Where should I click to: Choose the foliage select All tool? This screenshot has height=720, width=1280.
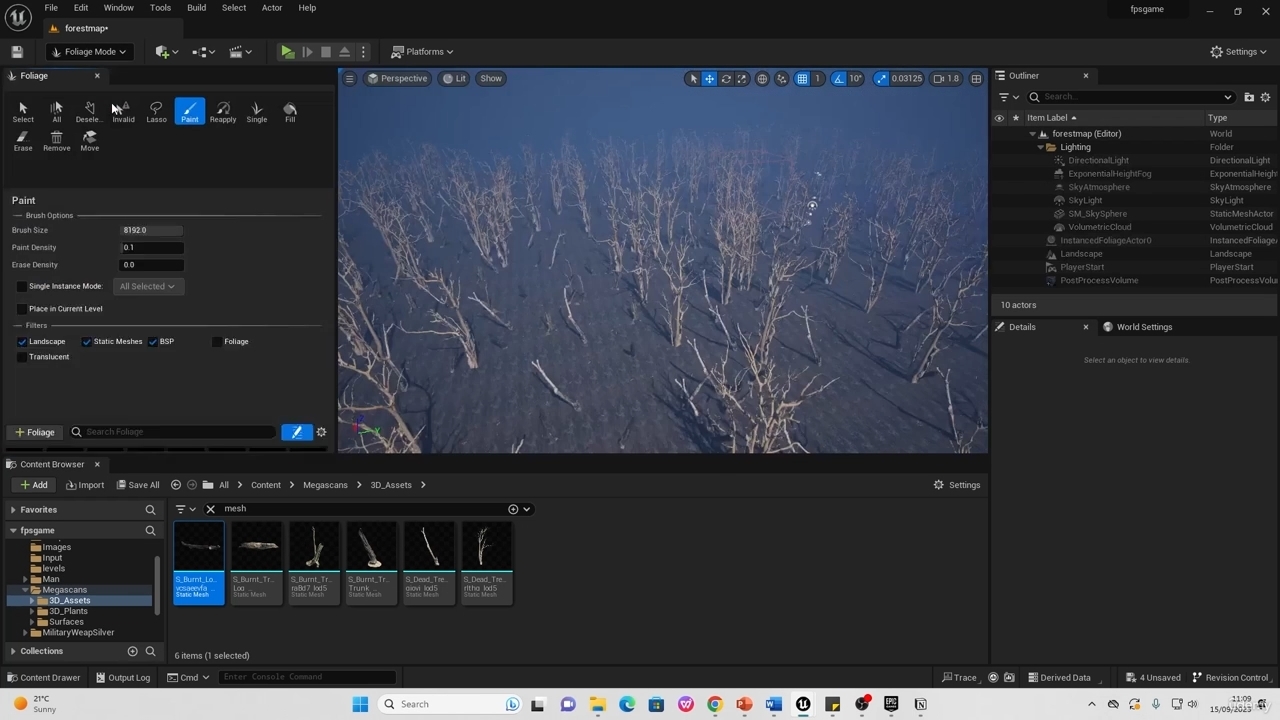tap(57, 112)
